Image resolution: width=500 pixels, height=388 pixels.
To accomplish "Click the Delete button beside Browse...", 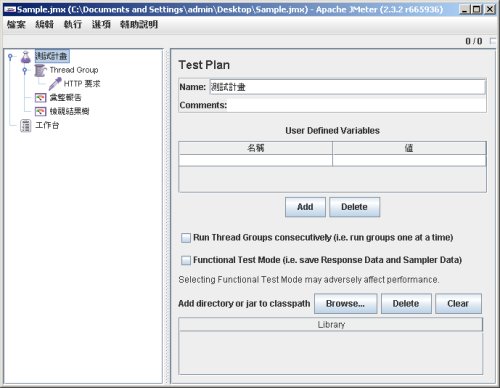I will coord(406,304).
